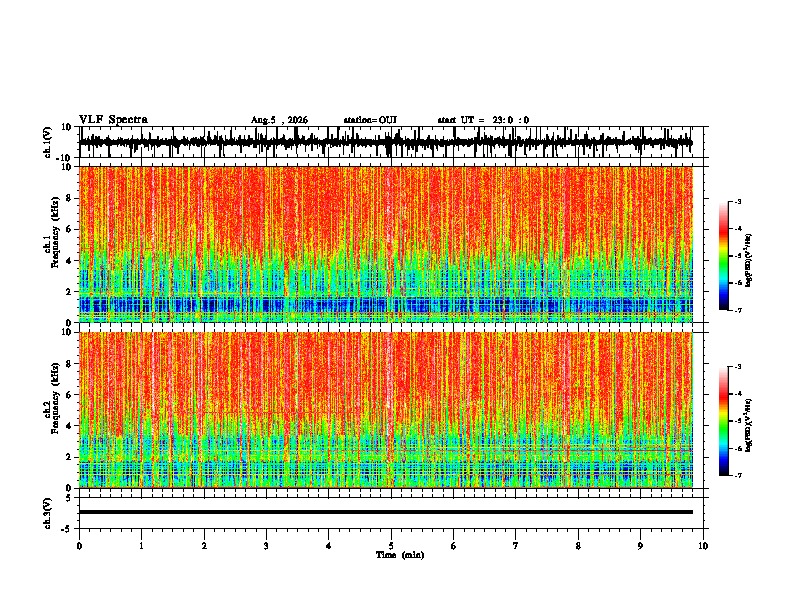Click the "-3" tick of ch.1 color bar
792x612 pixels.
pyautogui.click(x=737, y=201)
